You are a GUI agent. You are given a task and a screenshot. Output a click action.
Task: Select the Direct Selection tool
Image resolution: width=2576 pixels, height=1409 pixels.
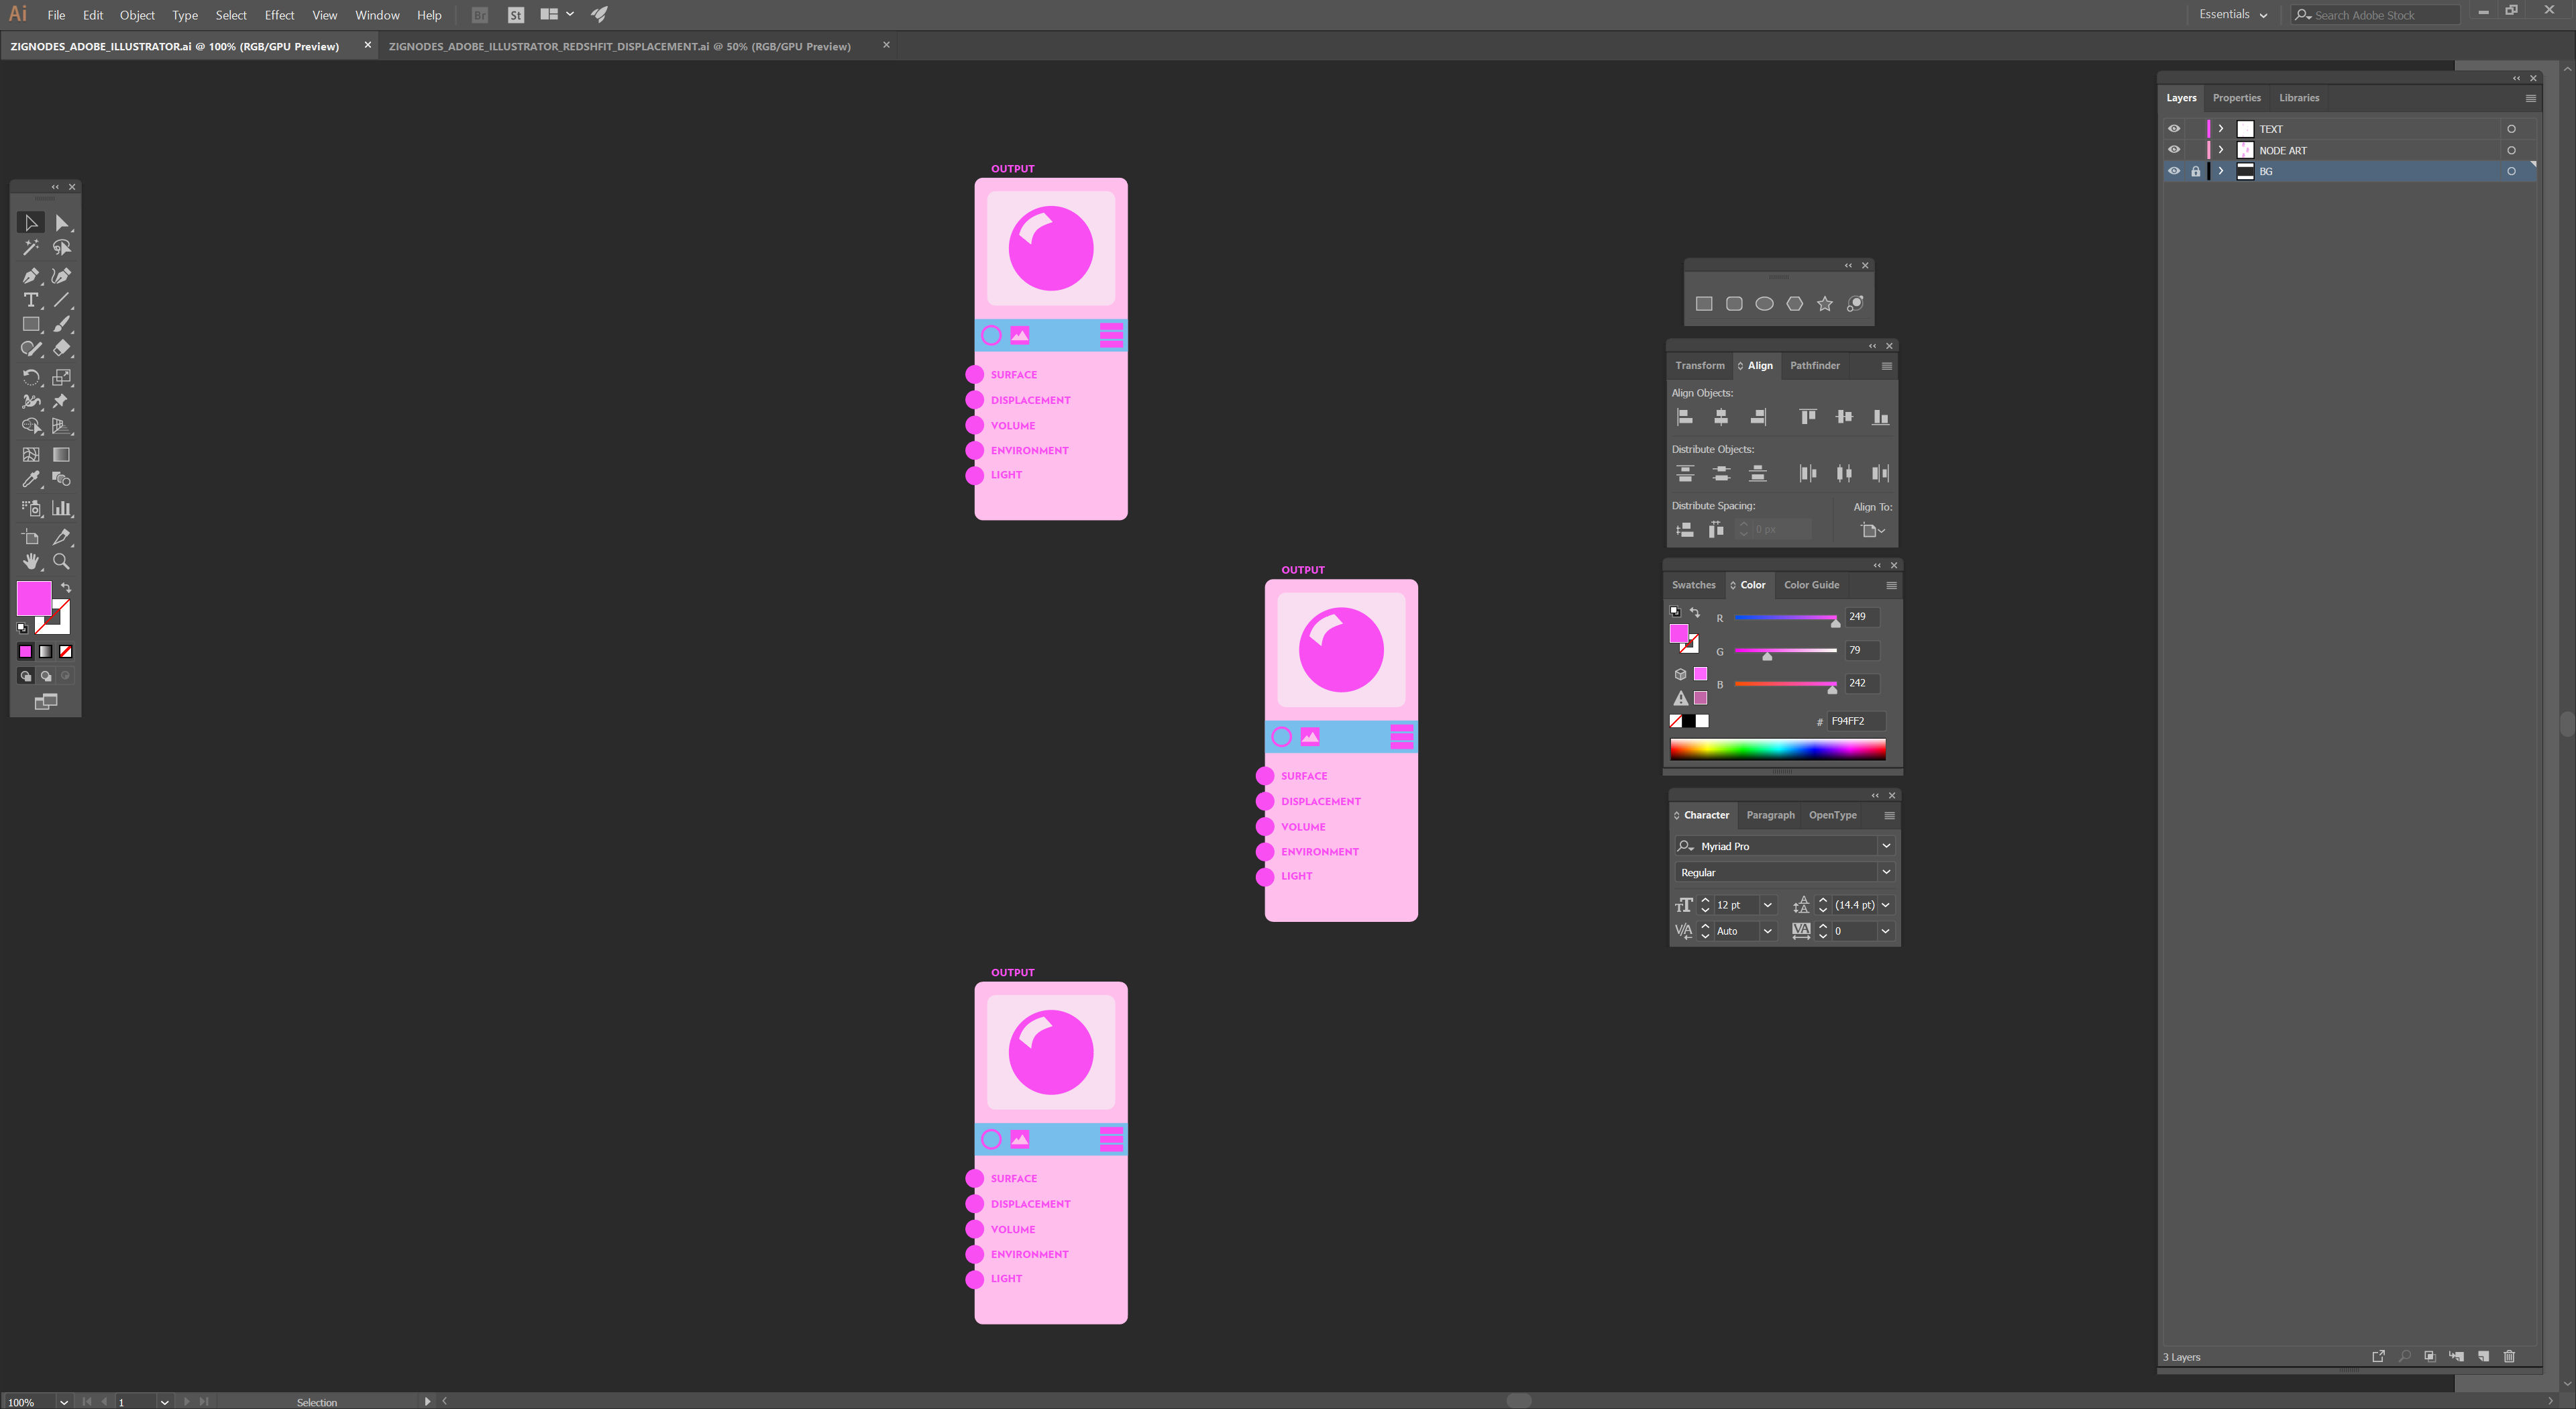(62, 223)
